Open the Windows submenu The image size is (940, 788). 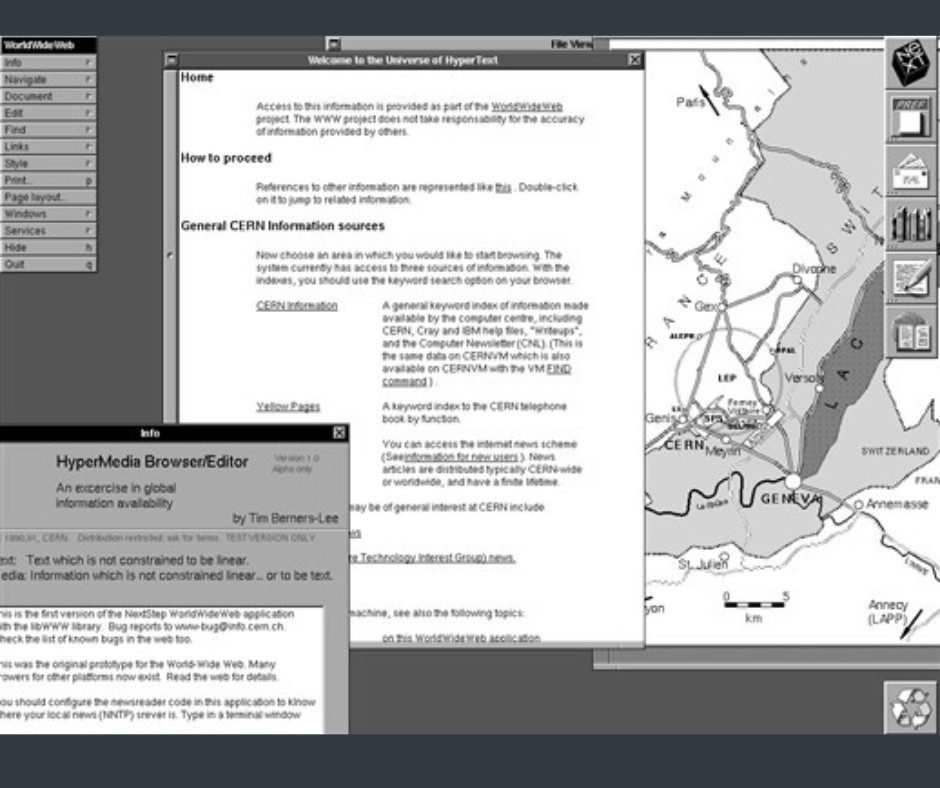click(48, 213)
